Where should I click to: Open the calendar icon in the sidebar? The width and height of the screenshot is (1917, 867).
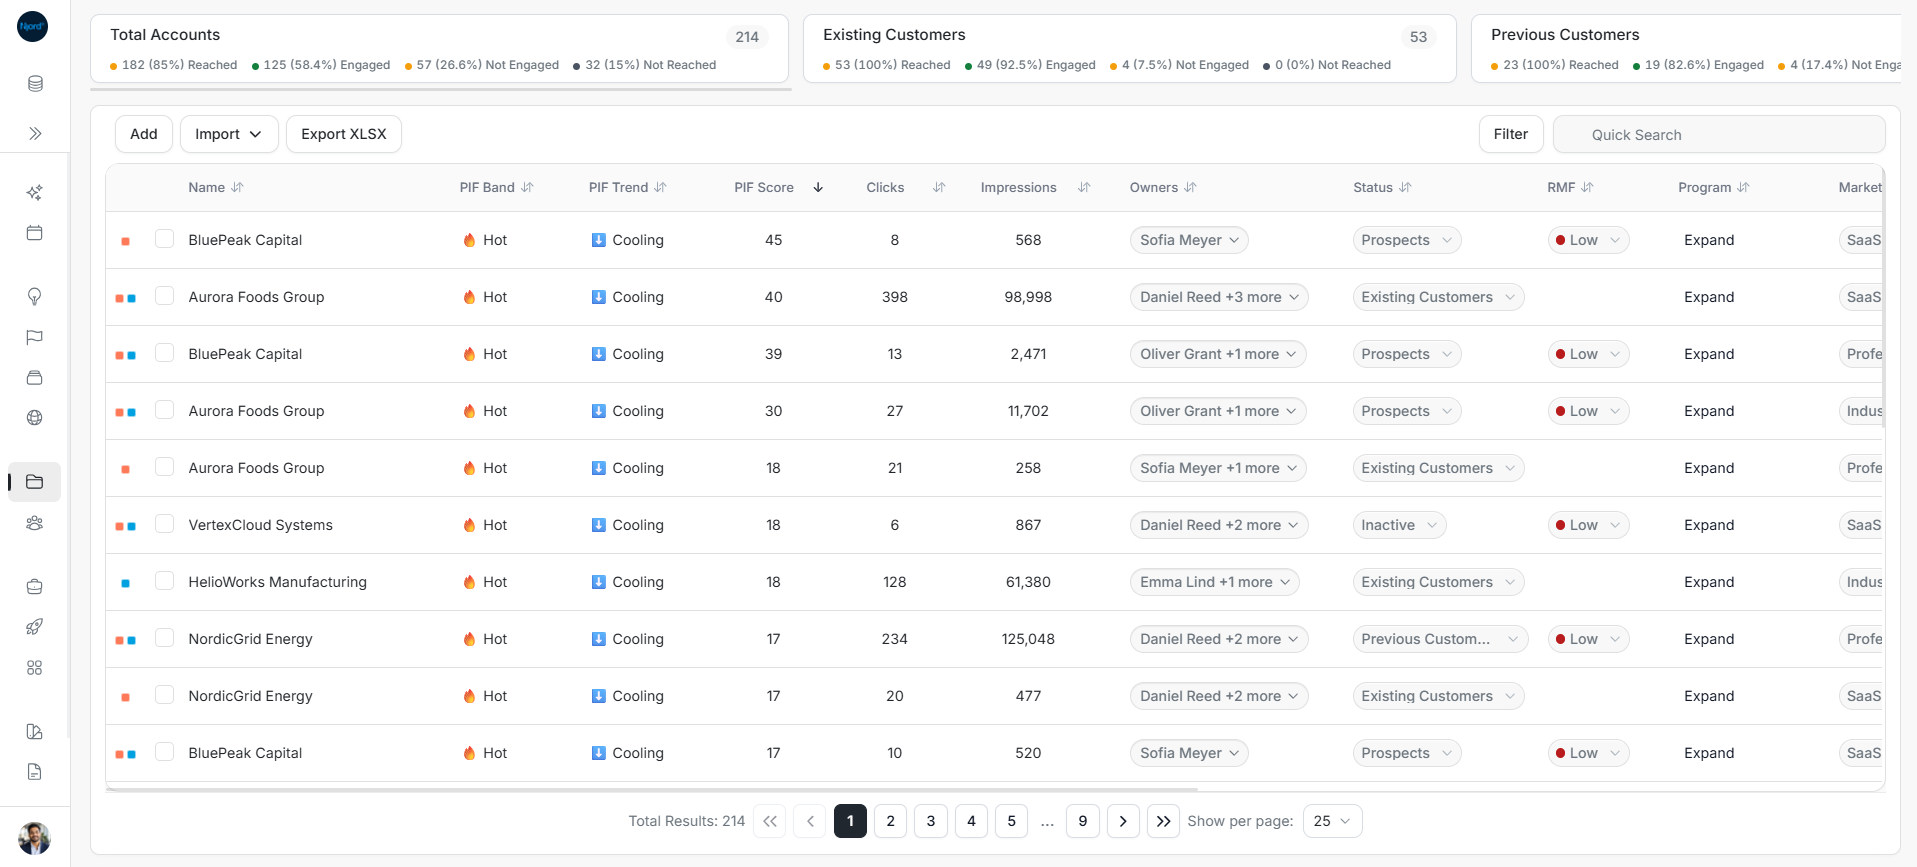(x=35, y=233)
